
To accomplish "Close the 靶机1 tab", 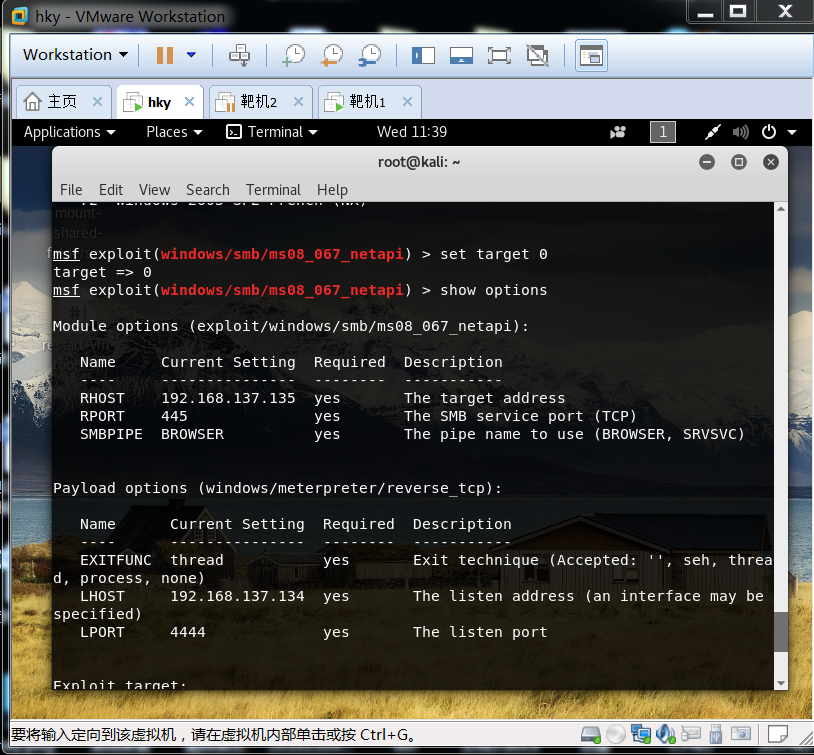I will pos(408,102).
